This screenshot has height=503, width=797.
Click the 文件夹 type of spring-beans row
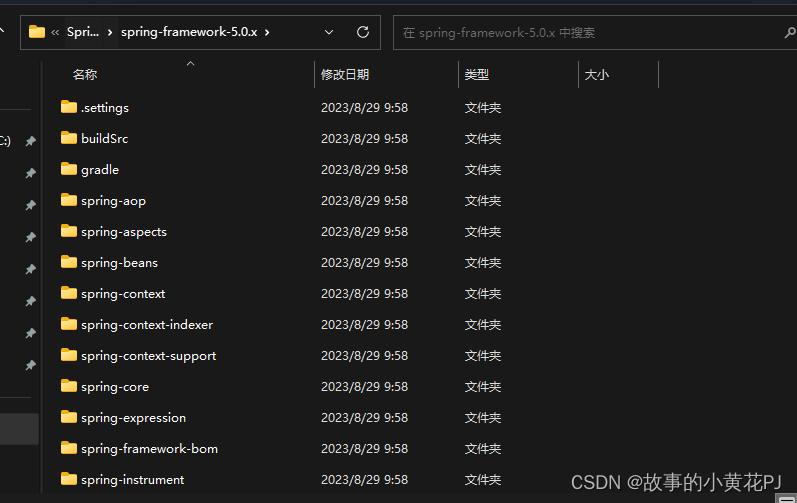(x=483, y=263)
